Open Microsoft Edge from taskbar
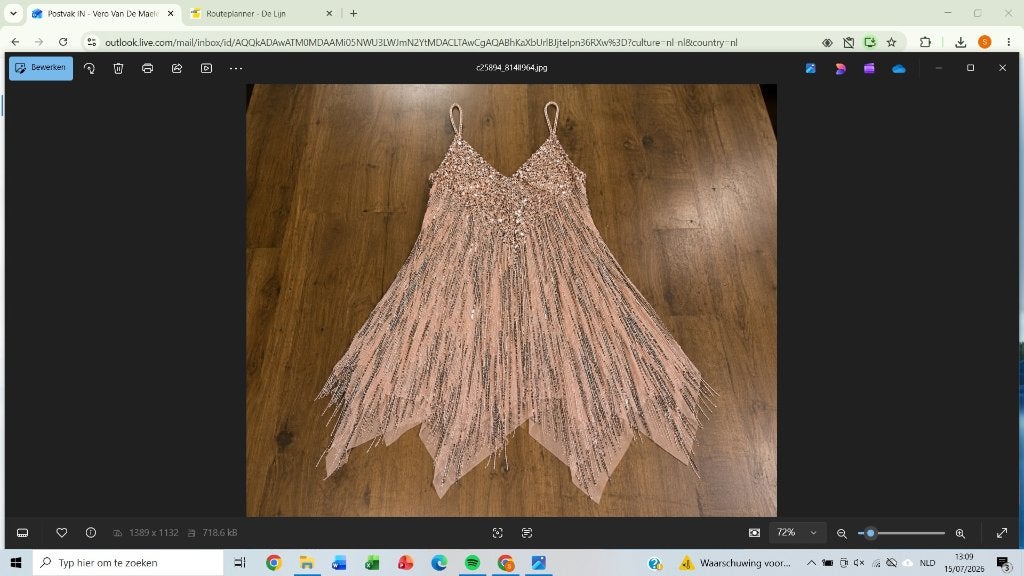The width and height of the screenshot is (1024, 576). pos(439,562)
